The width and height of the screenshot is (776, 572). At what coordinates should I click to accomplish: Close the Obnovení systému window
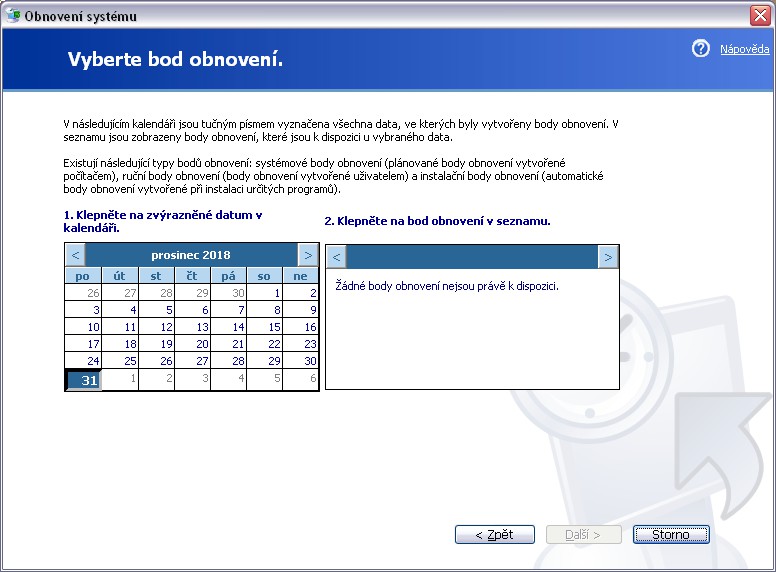click(760, 15)
